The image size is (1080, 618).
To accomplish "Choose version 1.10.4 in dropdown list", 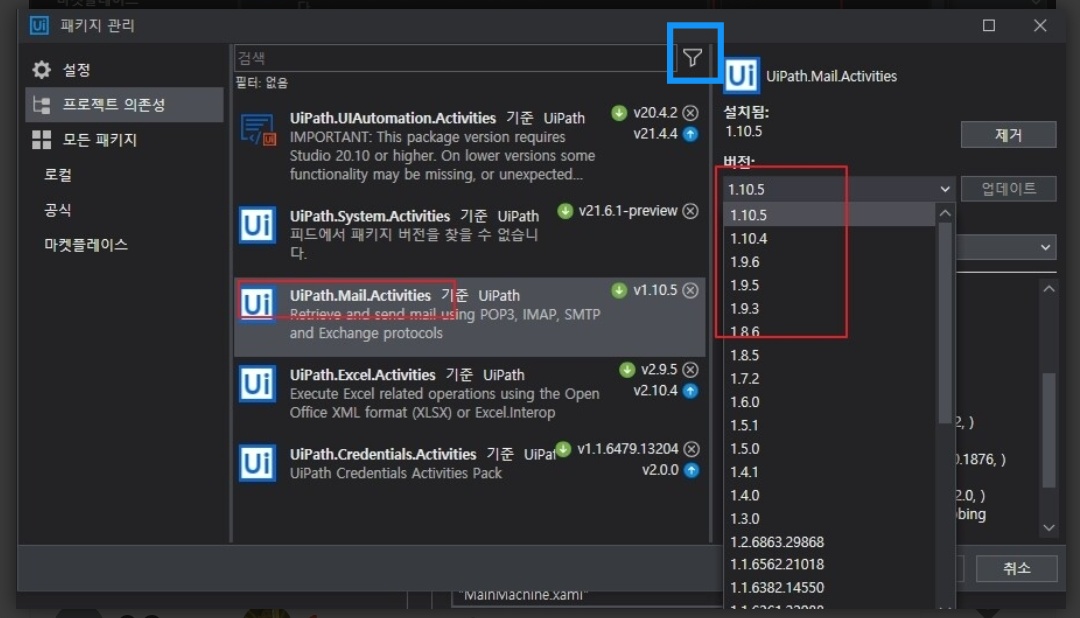I will 829,238.
